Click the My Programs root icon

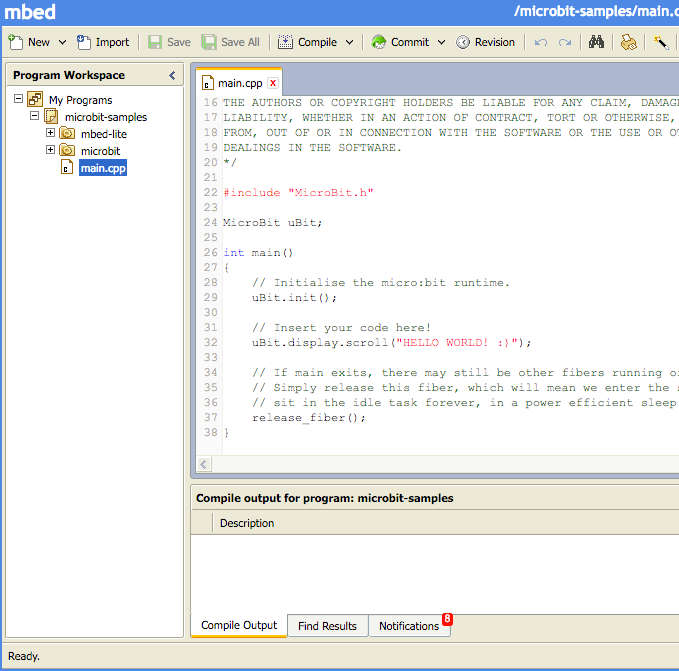(35, 99)
